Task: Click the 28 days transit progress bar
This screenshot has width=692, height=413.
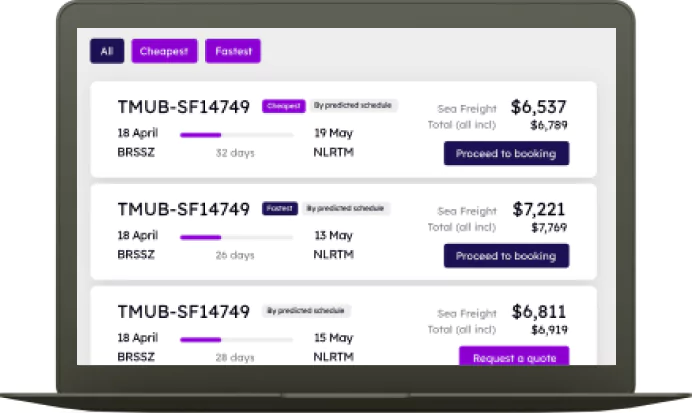Action: (x=237, y=340)
